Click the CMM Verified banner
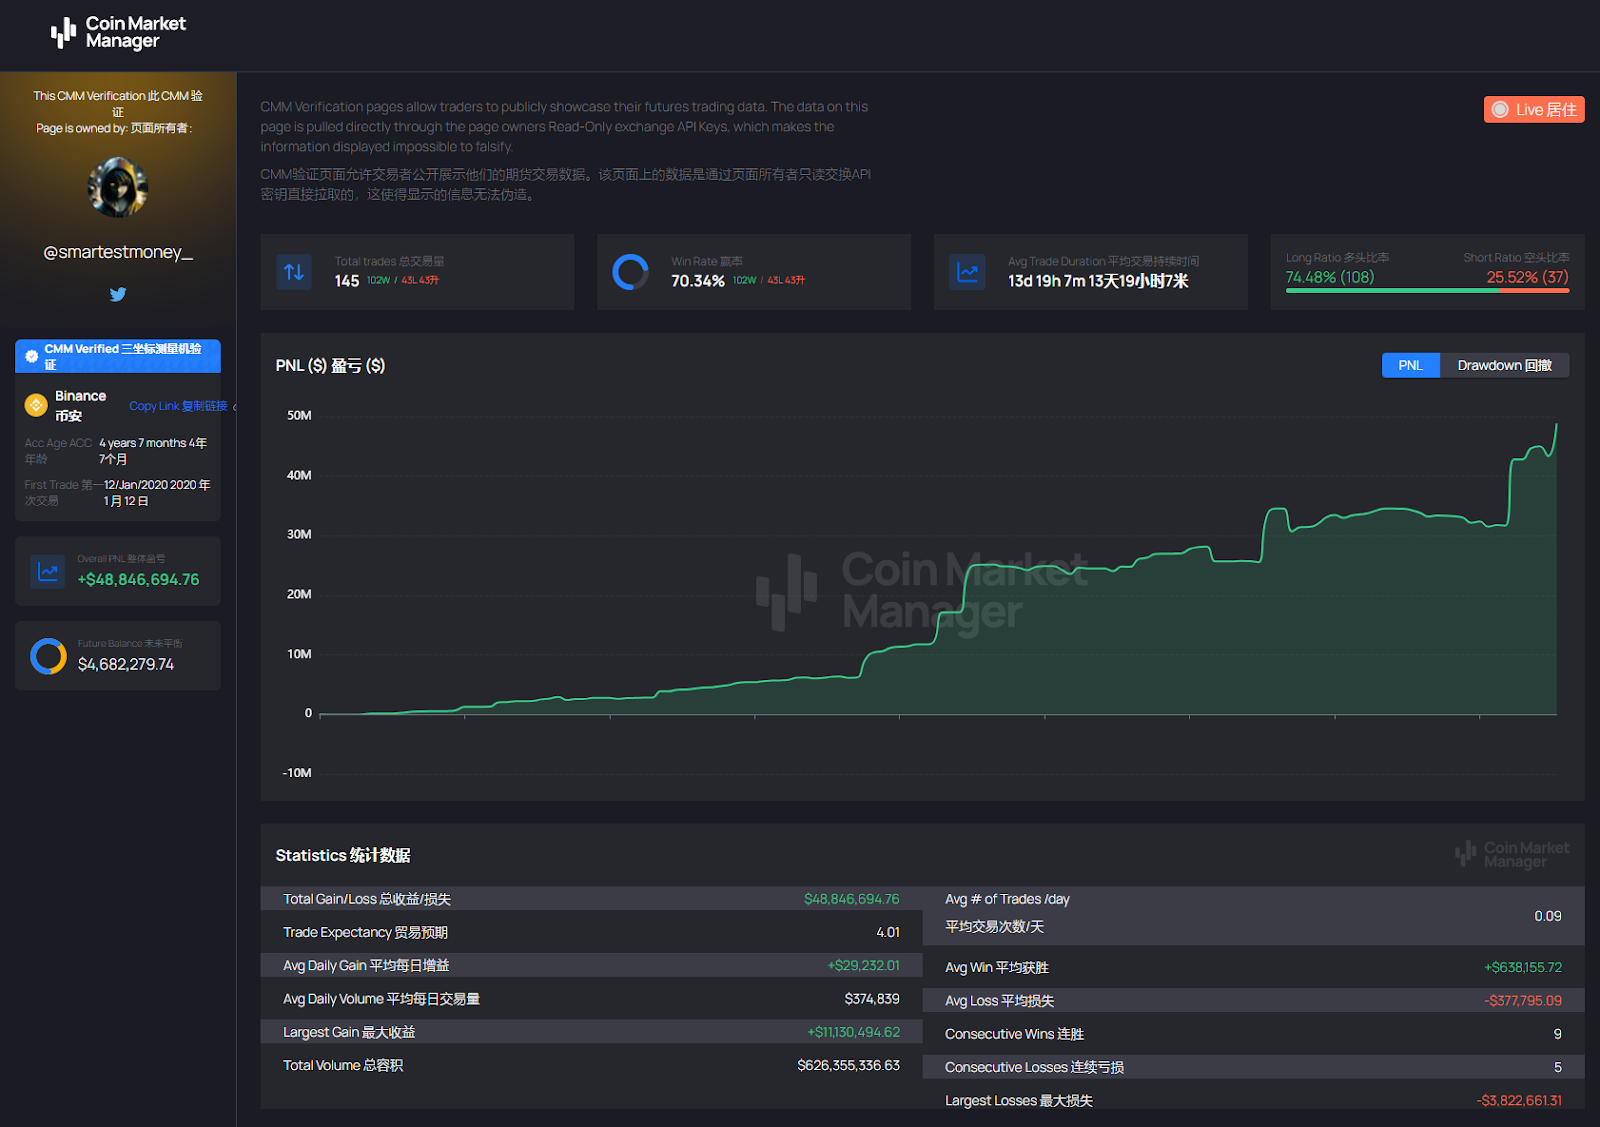 pyautogui.click(x=118, y=356)
